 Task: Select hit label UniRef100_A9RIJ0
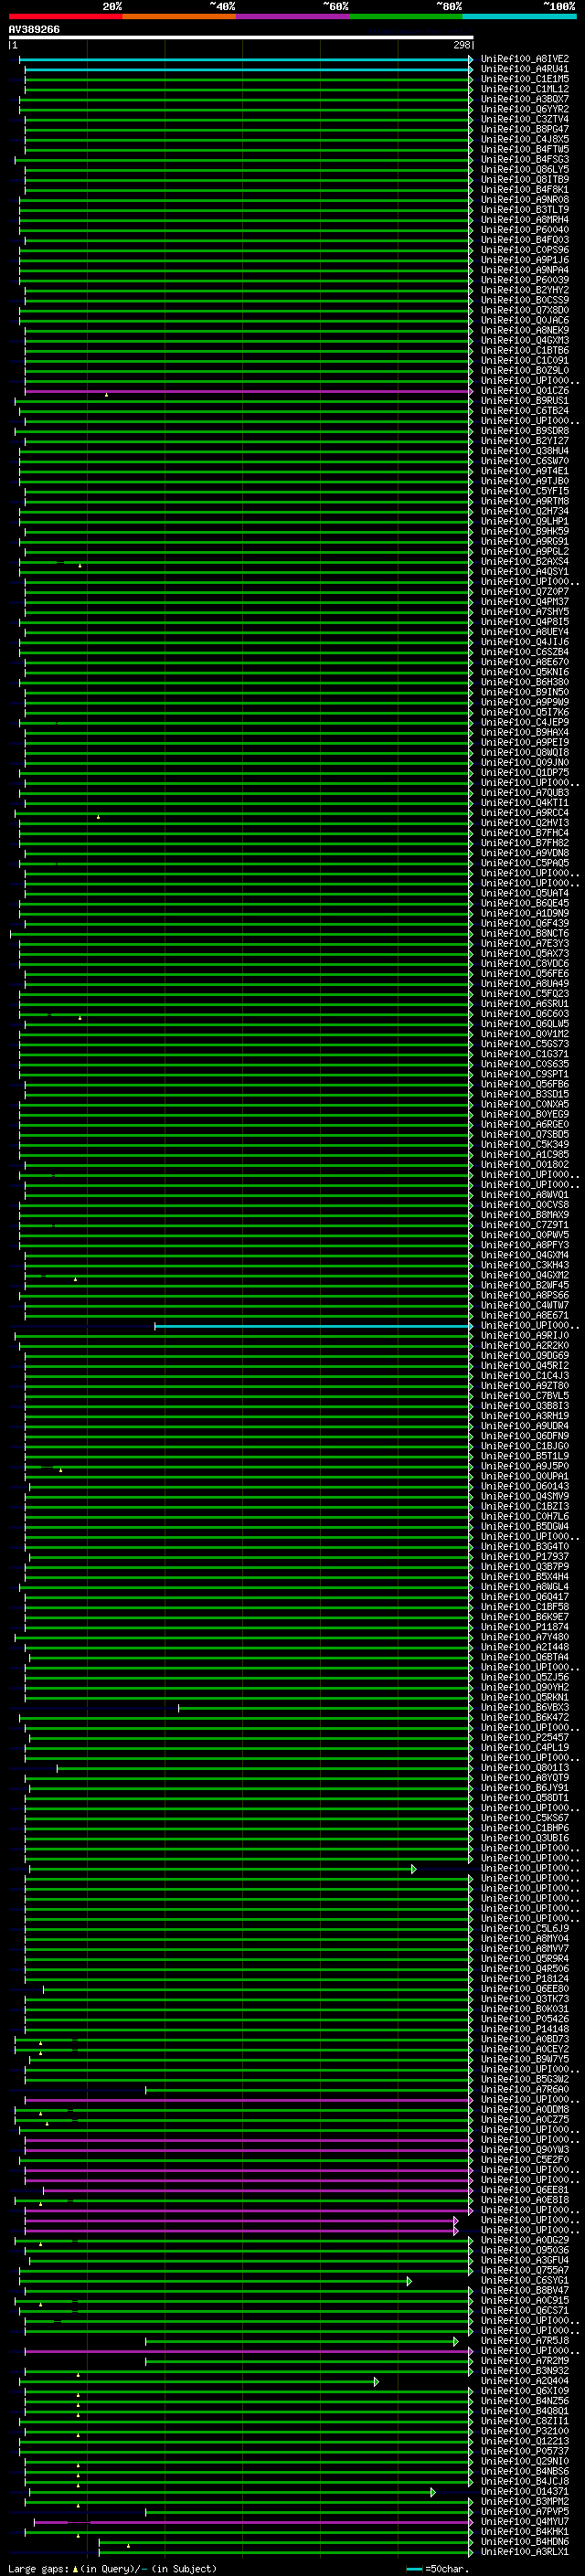(525, 1335)
